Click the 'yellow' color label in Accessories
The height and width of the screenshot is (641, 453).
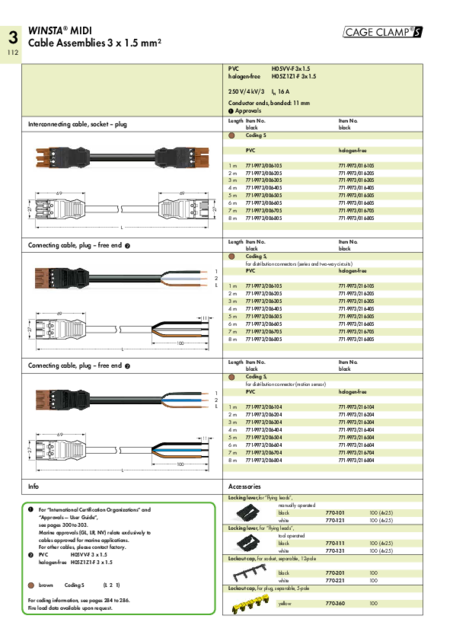tap(285, 603)
